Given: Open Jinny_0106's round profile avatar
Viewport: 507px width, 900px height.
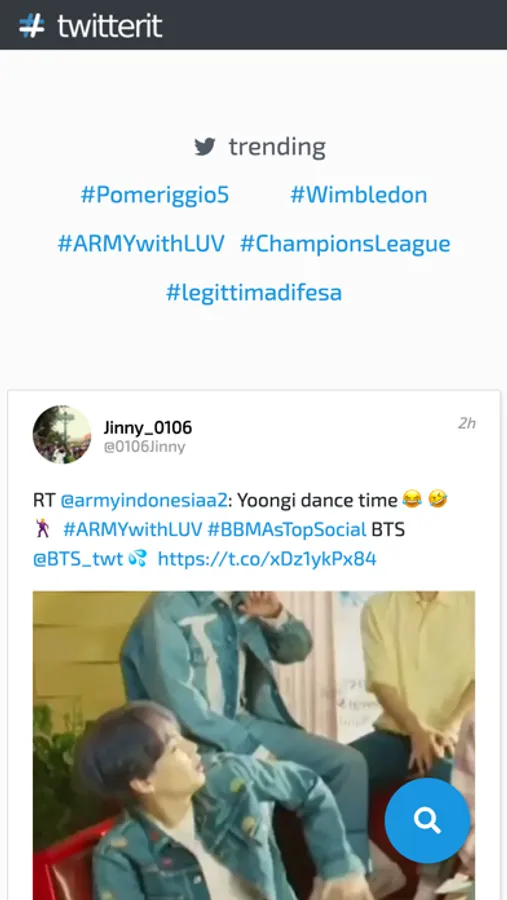Looking at the screenshot, I should point(61,434).
